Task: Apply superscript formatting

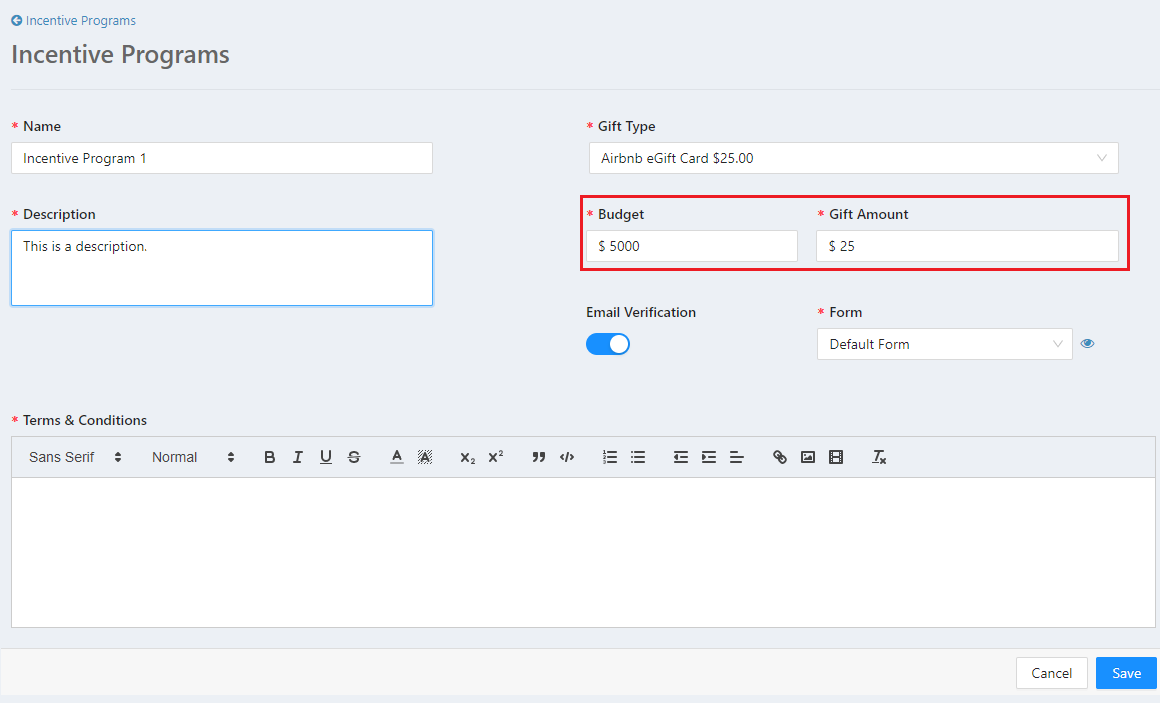Action: (x=496, y=457)
